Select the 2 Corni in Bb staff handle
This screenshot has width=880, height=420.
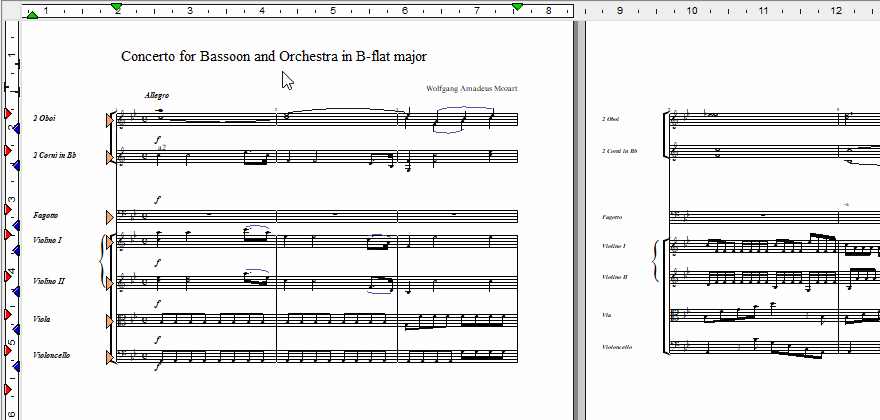point(110,156)
